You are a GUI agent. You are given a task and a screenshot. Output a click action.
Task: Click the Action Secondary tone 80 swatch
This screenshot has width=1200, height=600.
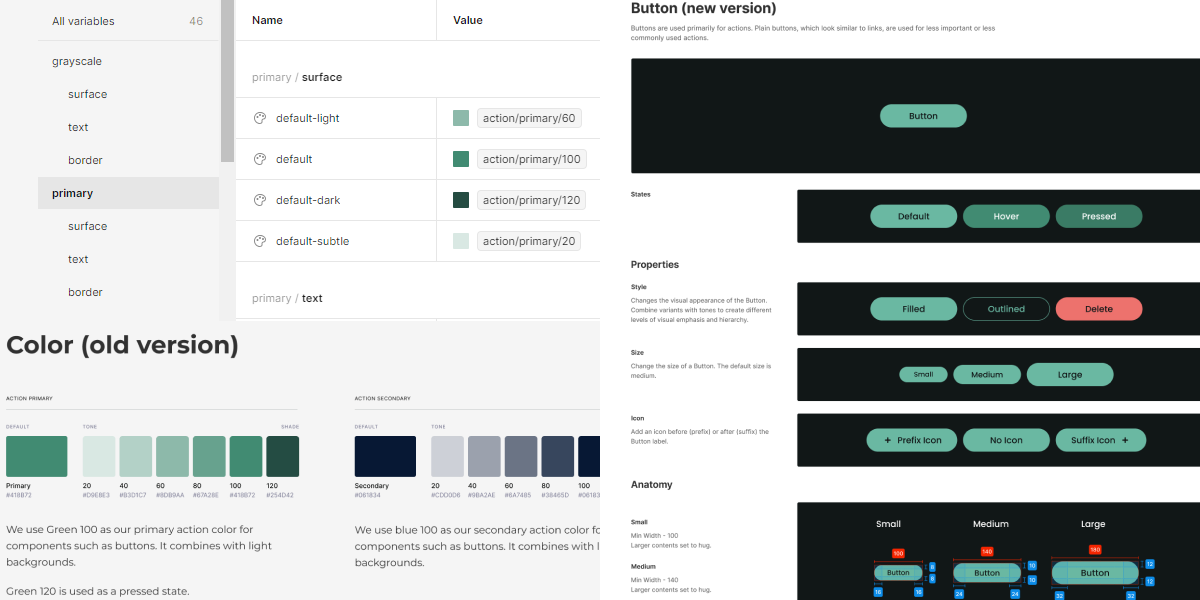(x=558, y=456)
